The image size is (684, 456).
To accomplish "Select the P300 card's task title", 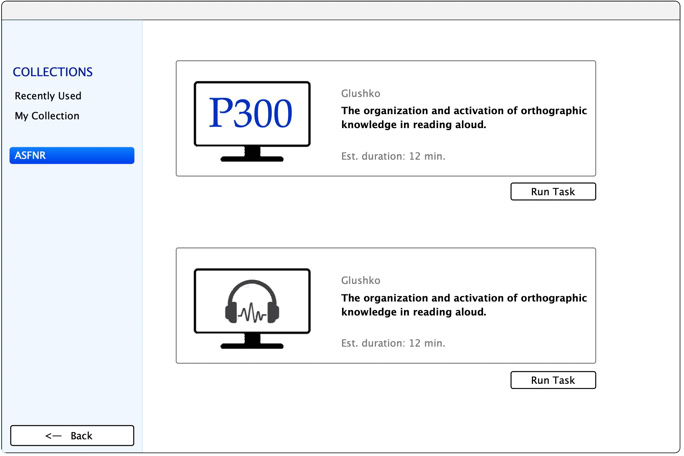I will click(x=464, y=118).
